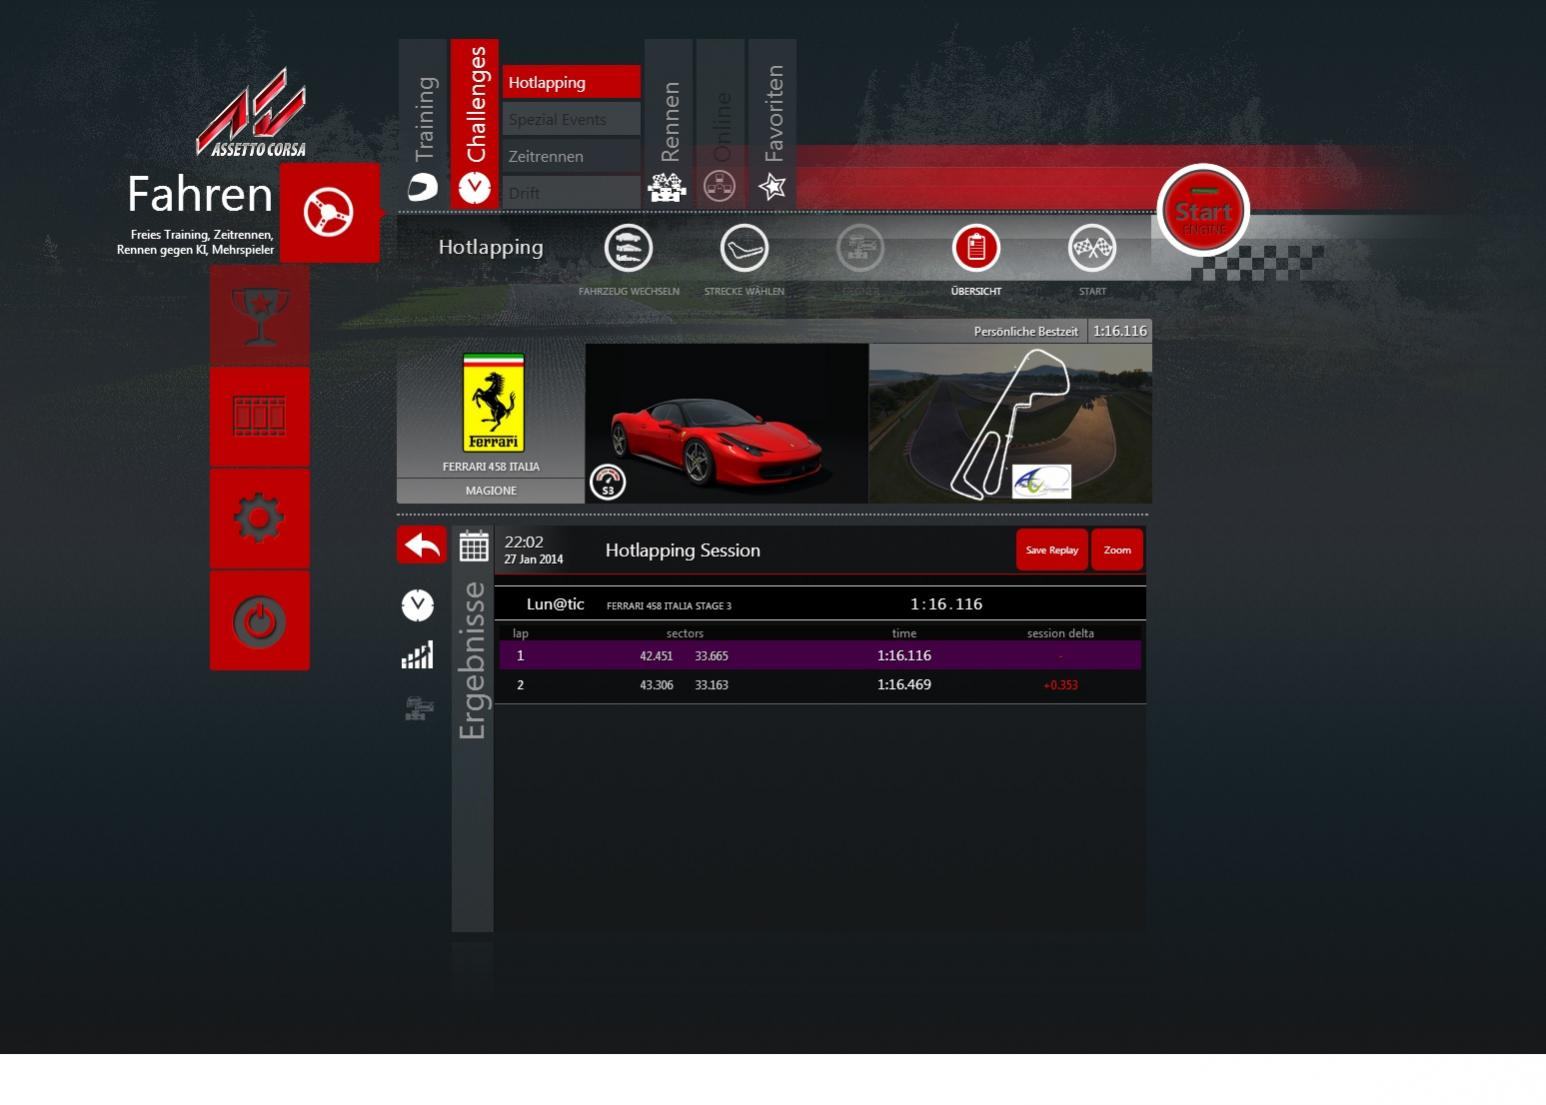The image size is (1546, 1105).
Task: Click the sector time 42.451
Action: 656,656
